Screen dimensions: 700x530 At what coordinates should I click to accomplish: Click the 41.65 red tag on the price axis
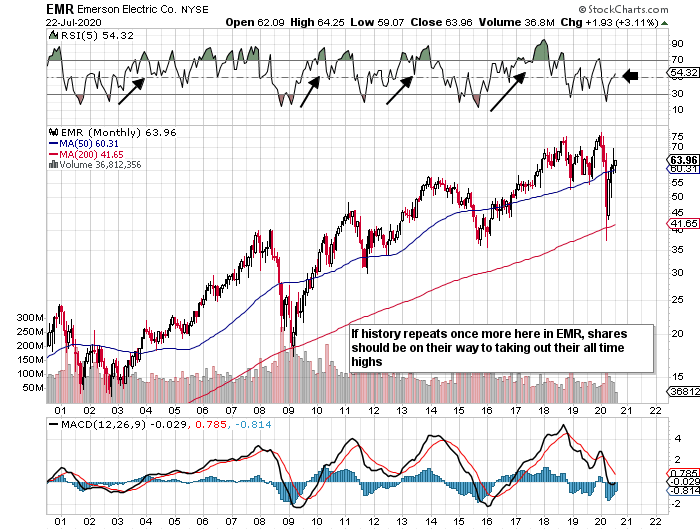[x=683, y=224]
